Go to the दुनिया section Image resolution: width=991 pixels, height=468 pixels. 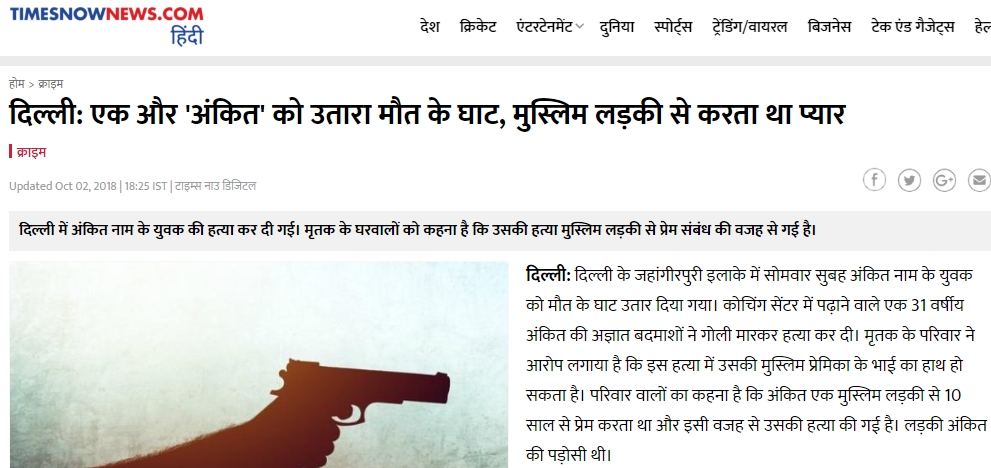pos(617,27)
